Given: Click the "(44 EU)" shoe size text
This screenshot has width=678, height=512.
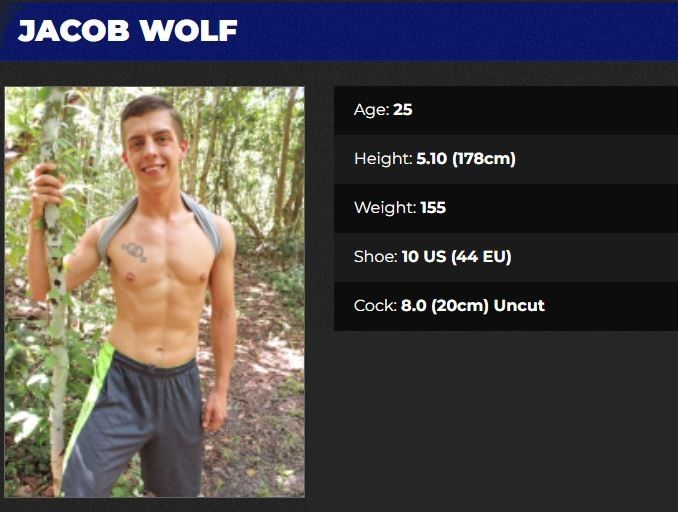Looking at the screenshot, I should click(x=481, y=256).
